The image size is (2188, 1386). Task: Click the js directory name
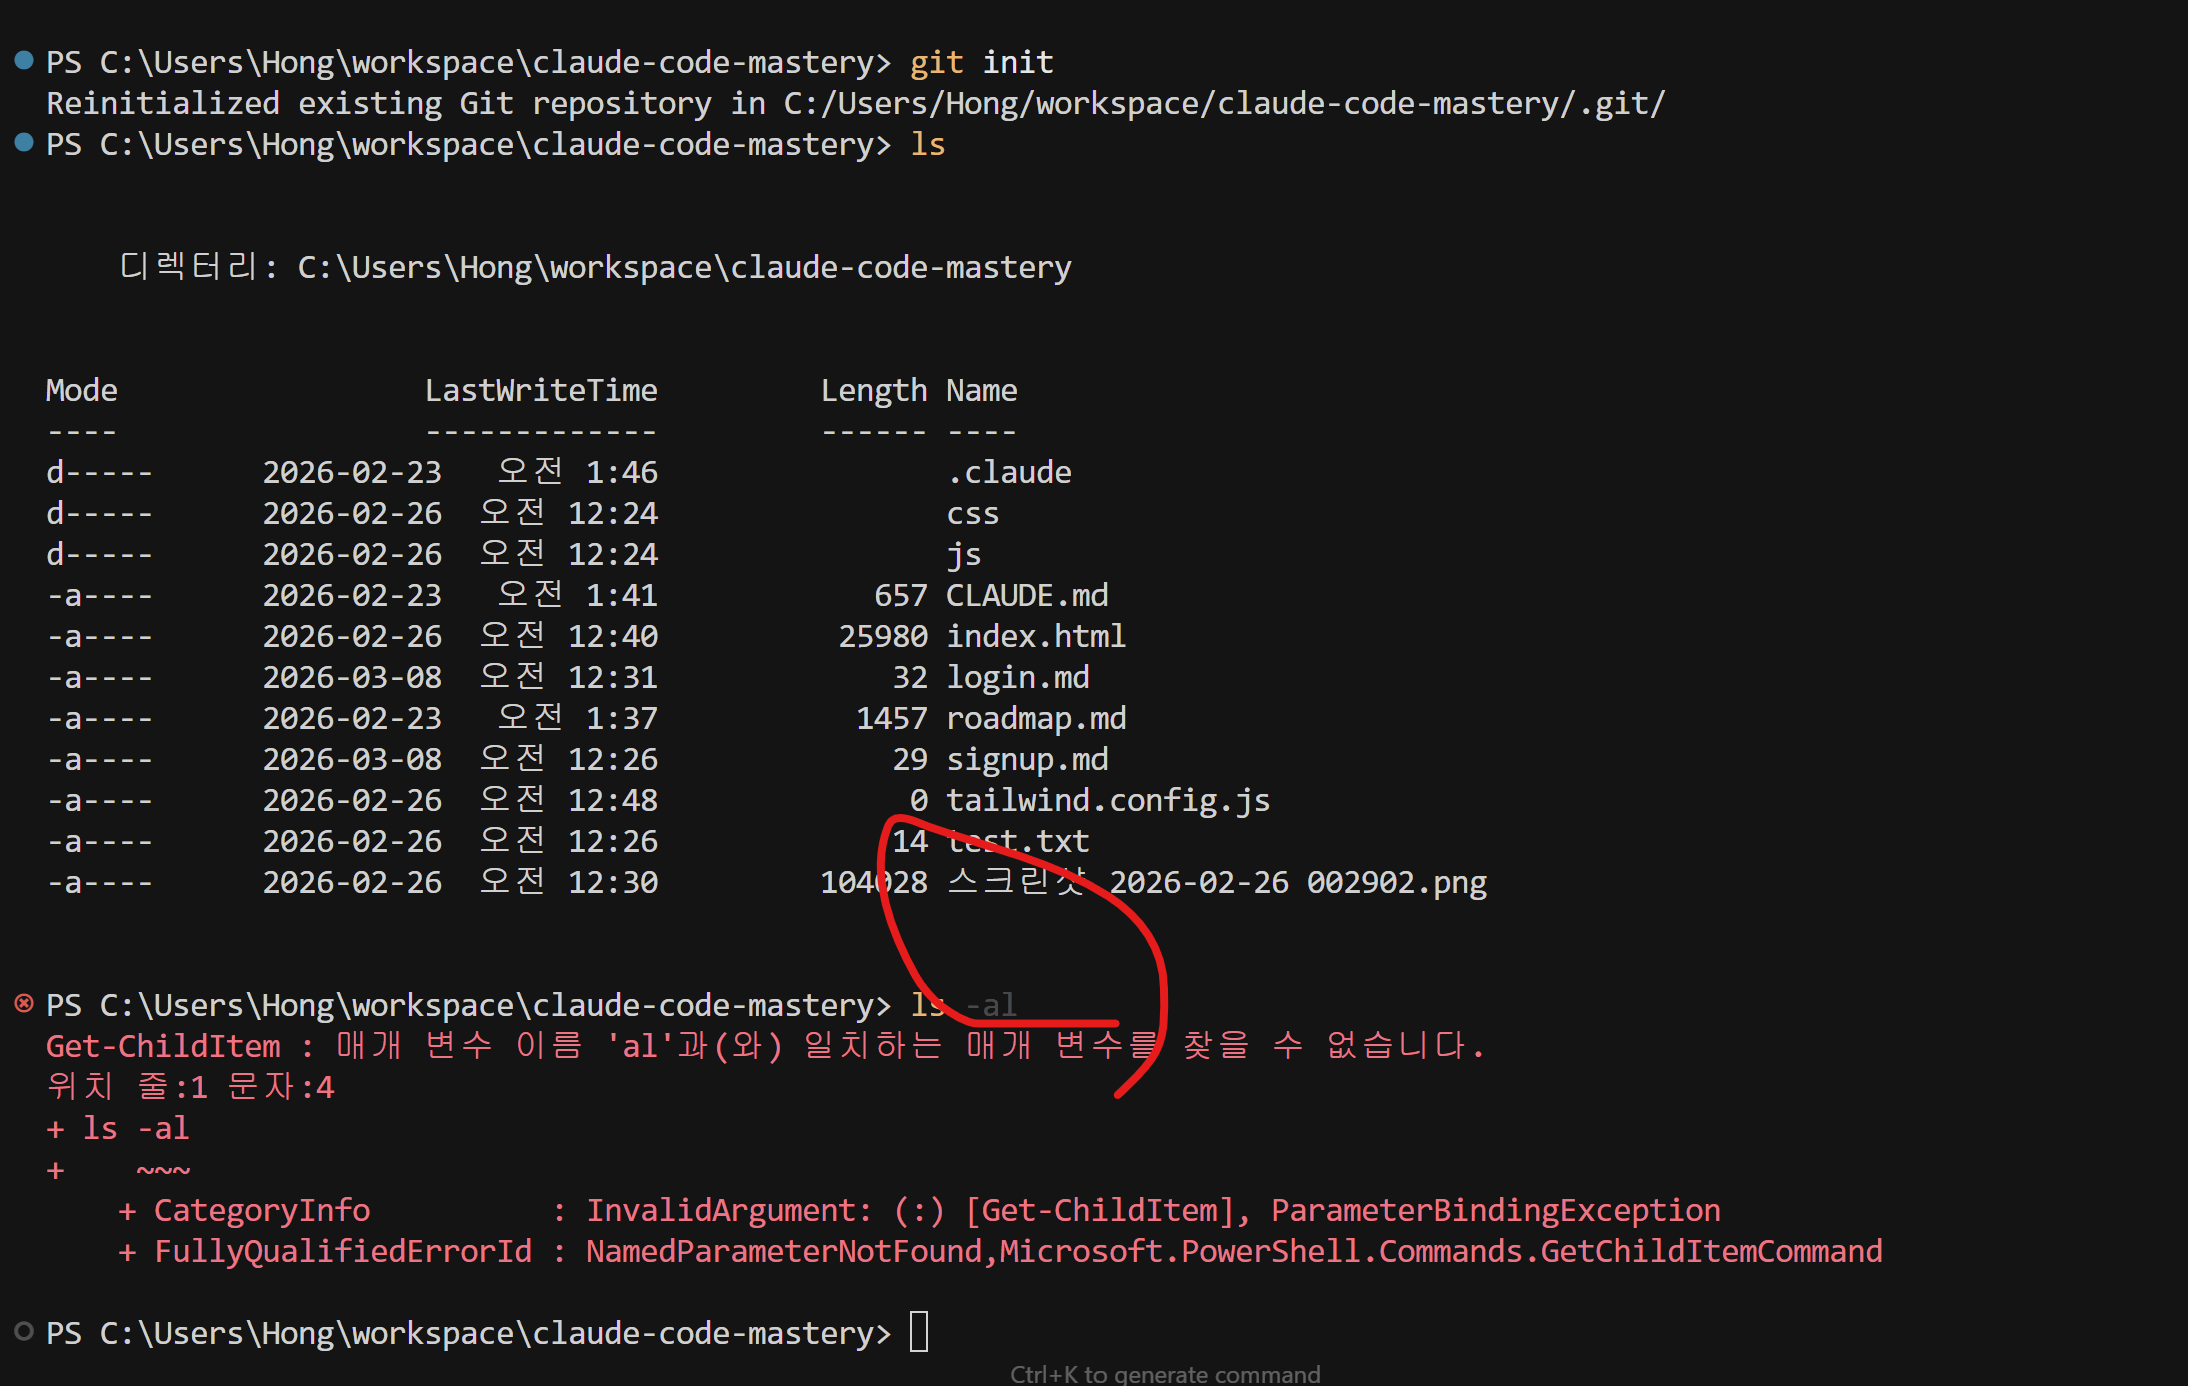963,555
